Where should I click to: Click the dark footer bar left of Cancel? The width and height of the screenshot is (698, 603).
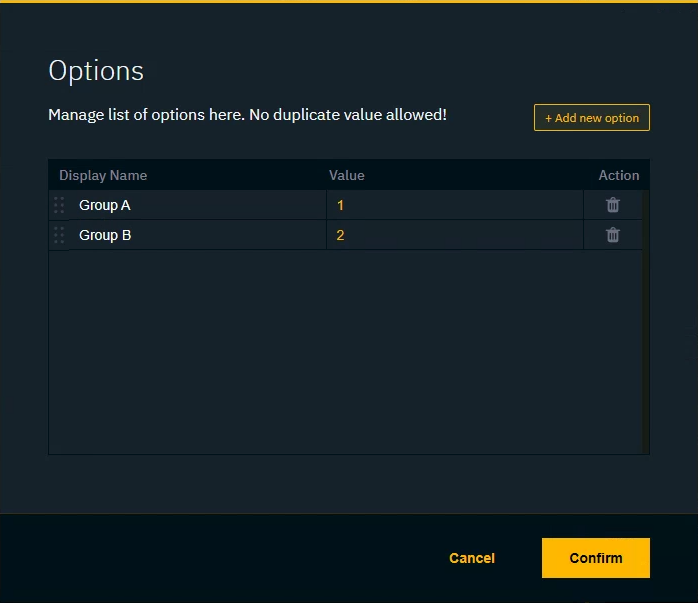tap(200, 558)
